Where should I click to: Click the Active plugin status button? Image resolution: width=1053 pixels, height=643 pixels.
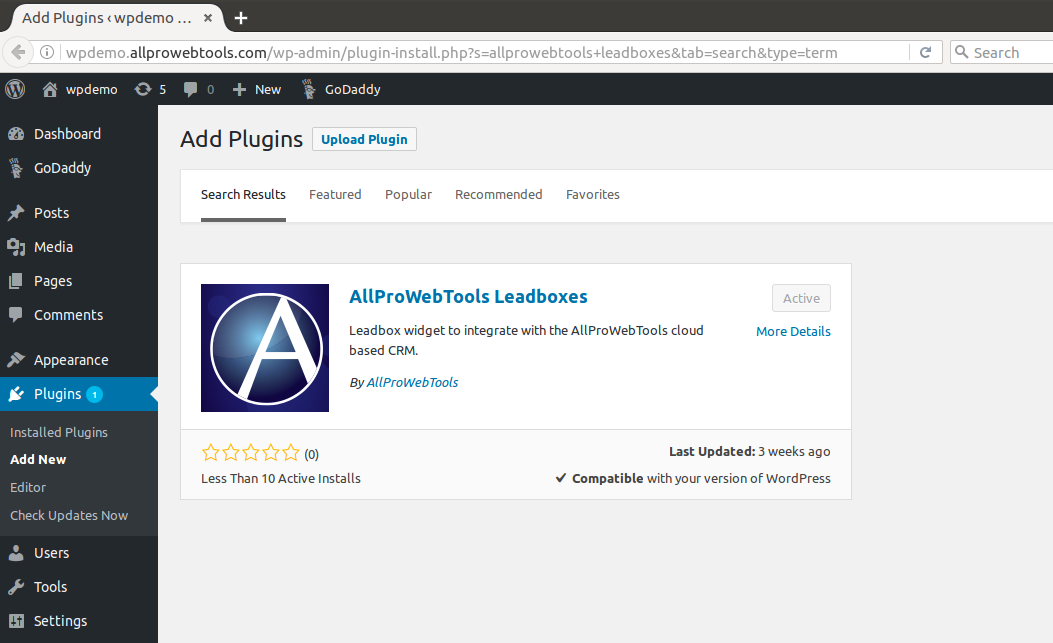pyautogui.click(x=801, y=298)
